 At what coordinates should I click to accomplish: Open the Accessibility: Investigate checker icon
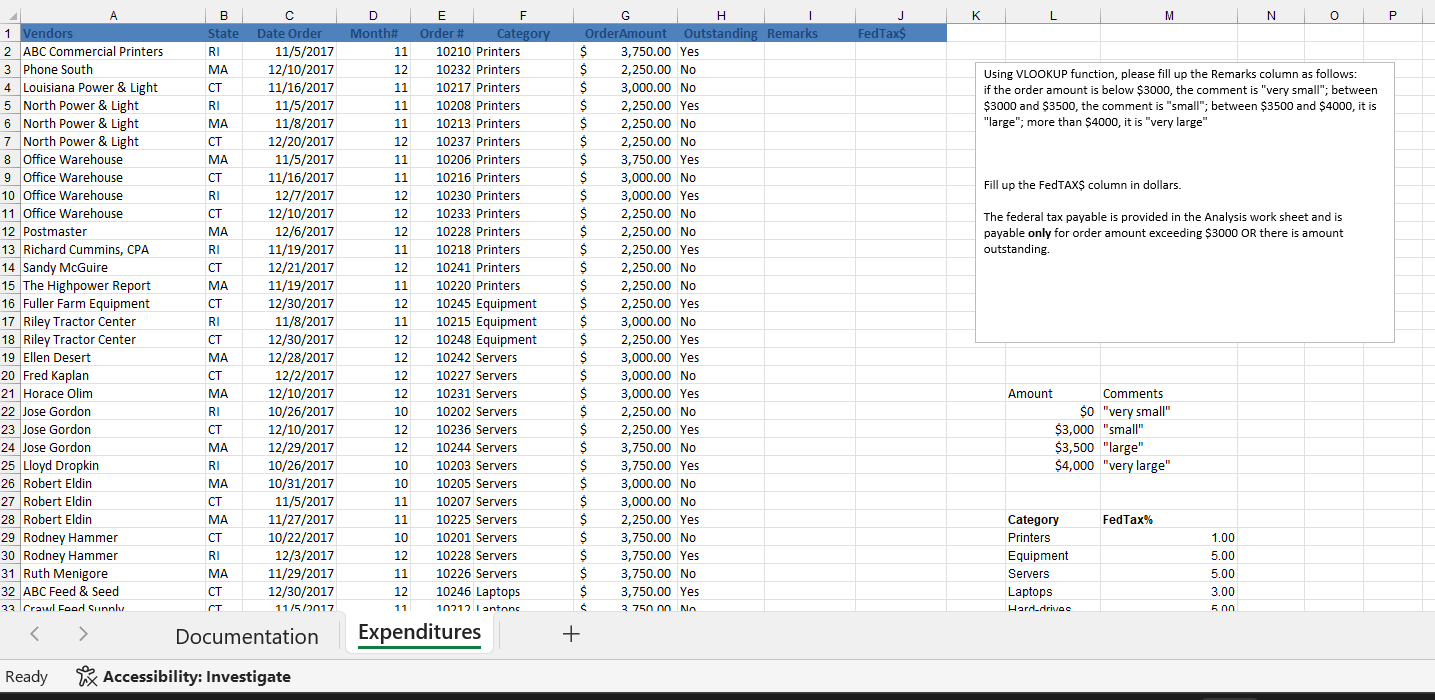click(86, 676)
